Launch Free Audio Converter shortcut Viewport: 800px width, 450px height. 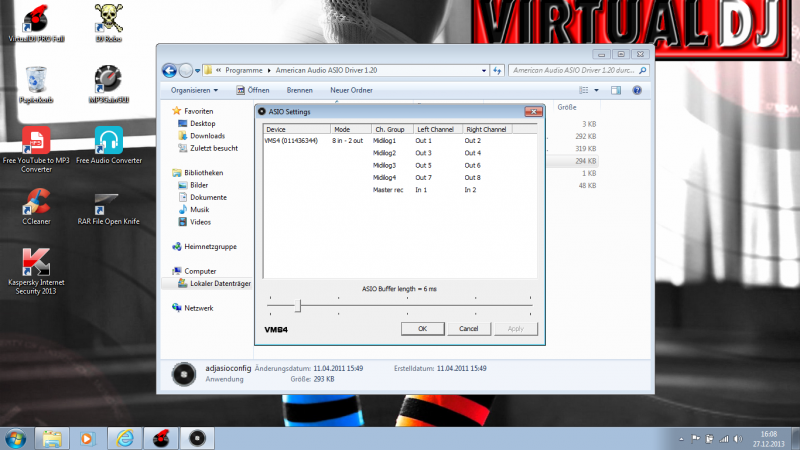(x=109, y=145)
